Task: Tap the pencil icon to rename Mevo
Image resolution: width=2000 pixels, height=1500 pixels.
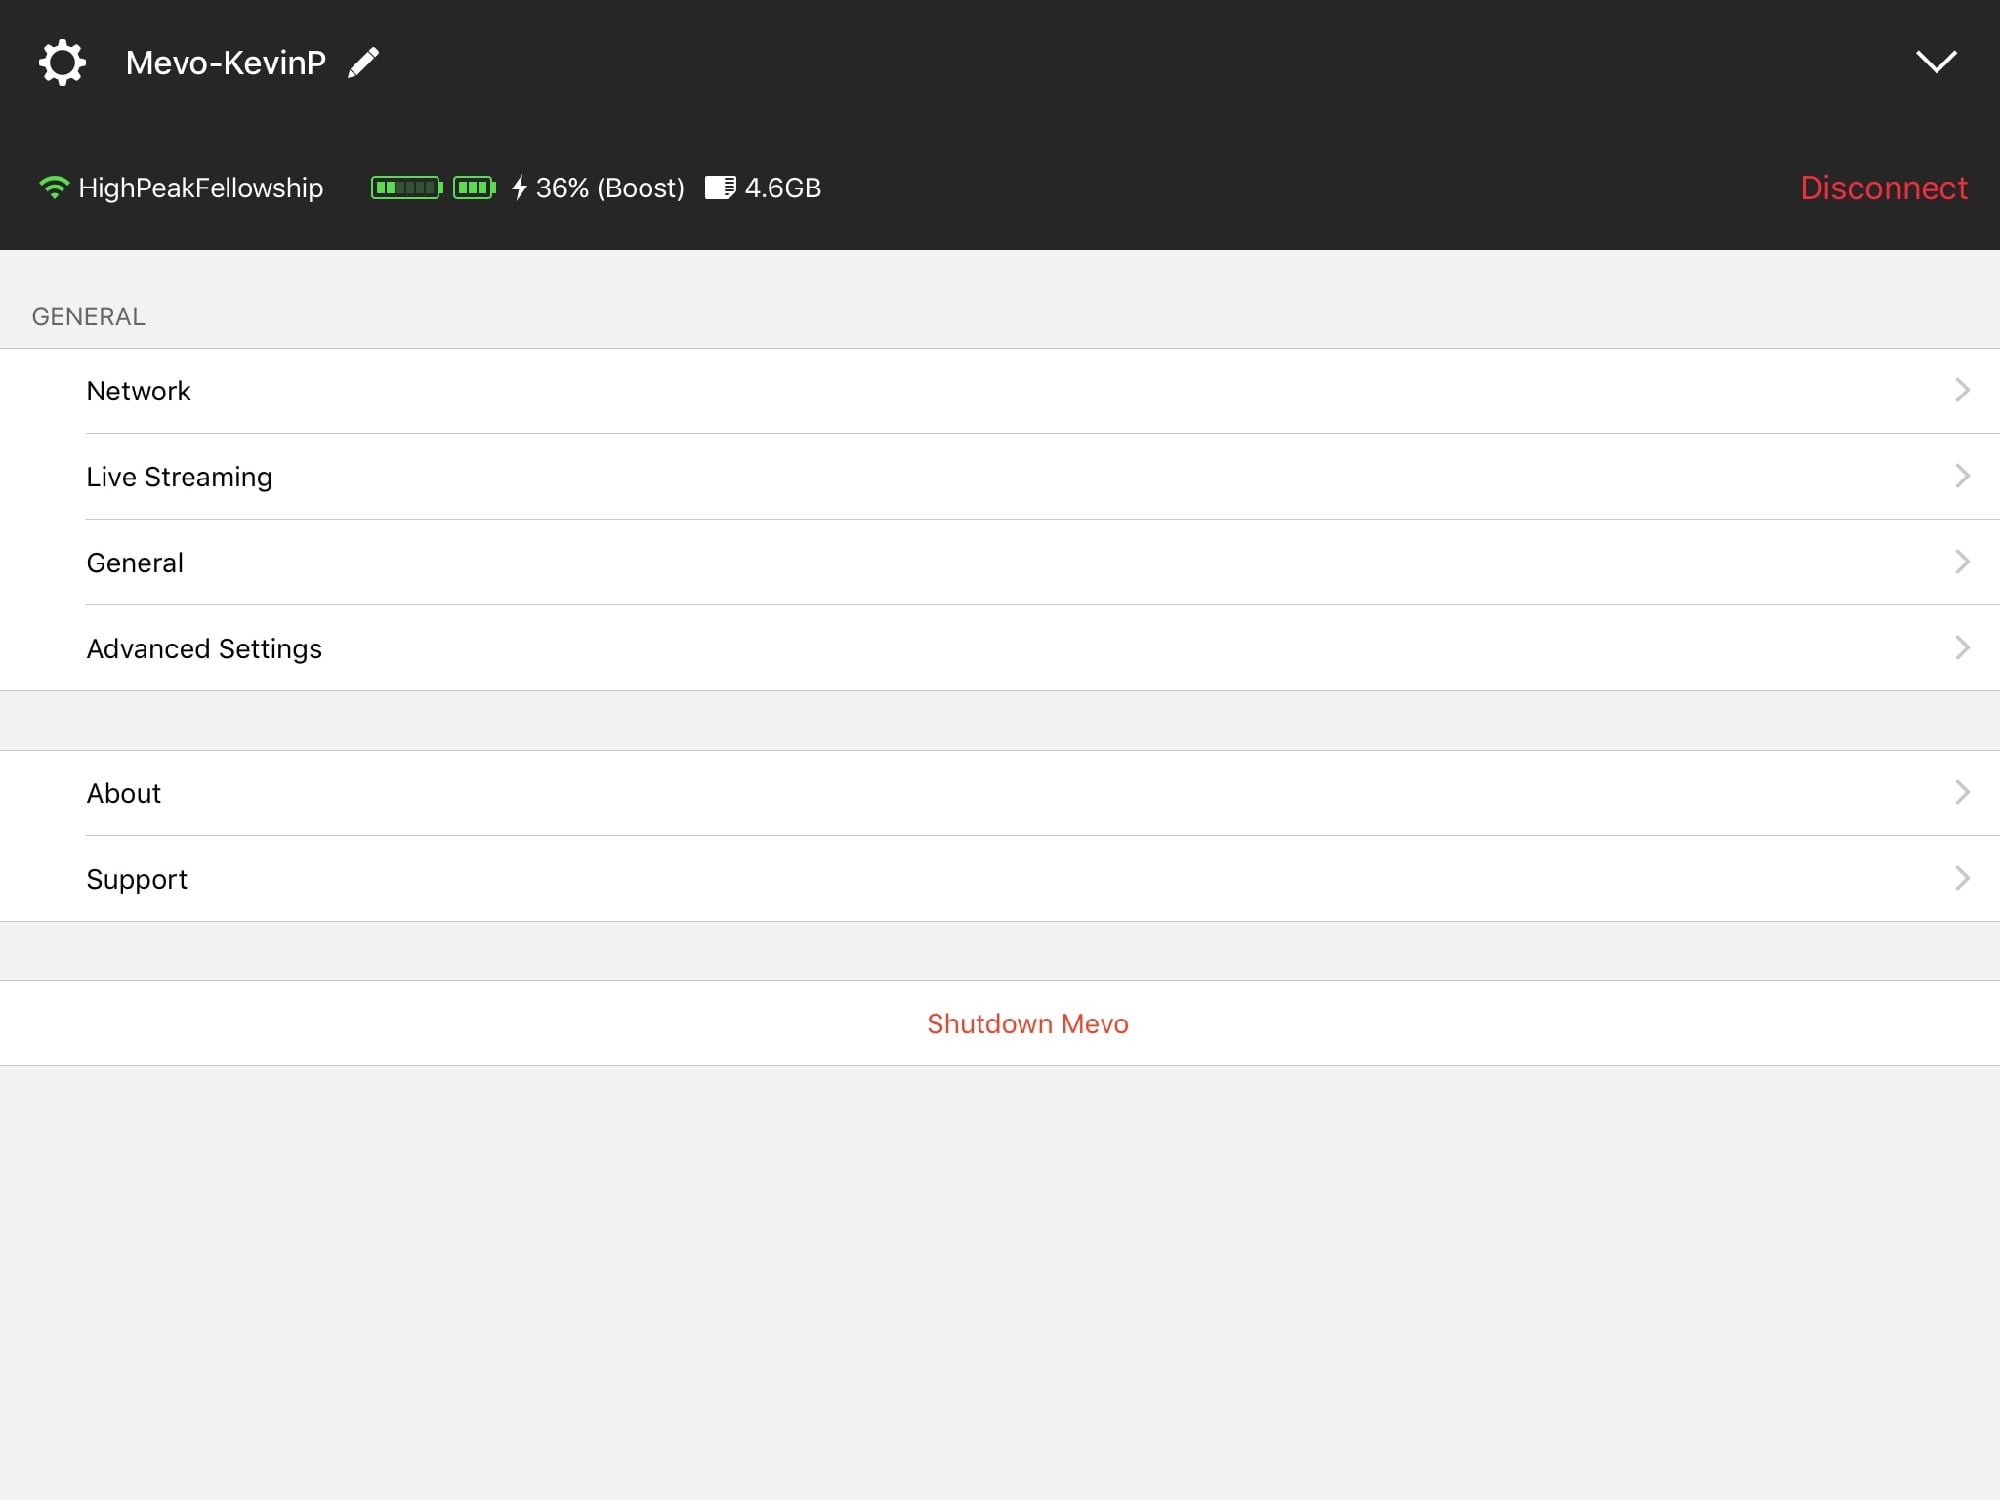Action: [363, 62]
